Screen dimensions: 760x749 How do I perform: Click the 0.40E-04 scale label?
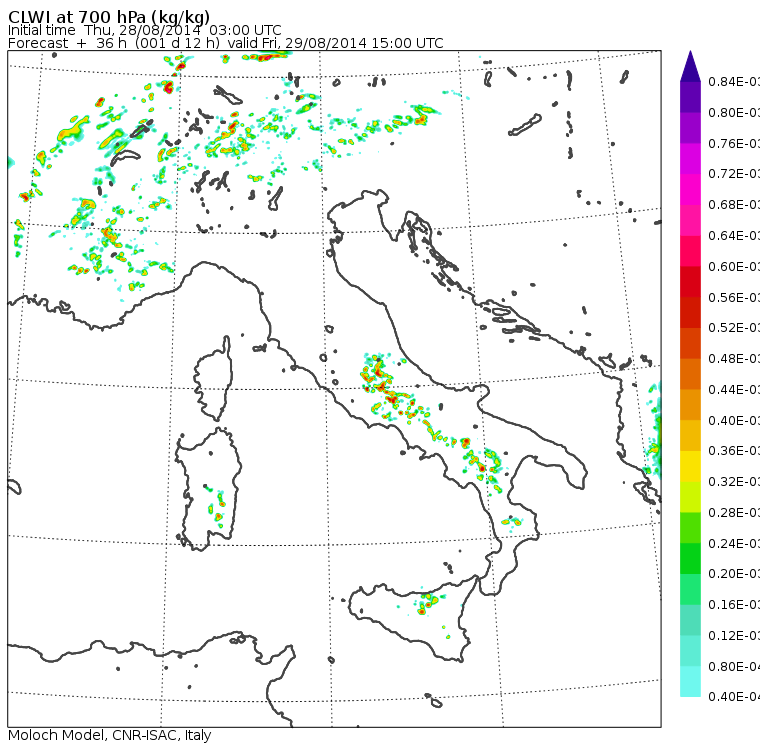(x=734, y=697)
